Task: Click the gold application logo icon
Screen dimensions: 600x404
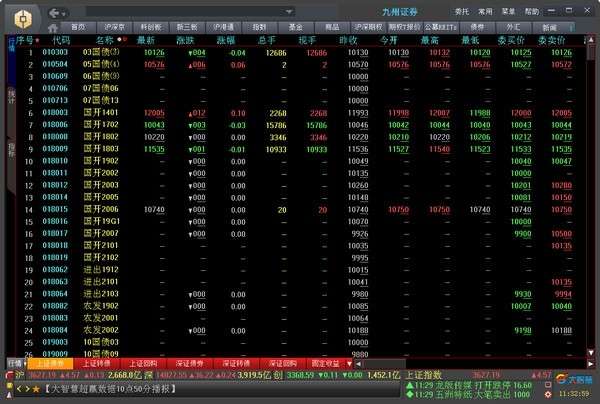Action: click(23, 18)
